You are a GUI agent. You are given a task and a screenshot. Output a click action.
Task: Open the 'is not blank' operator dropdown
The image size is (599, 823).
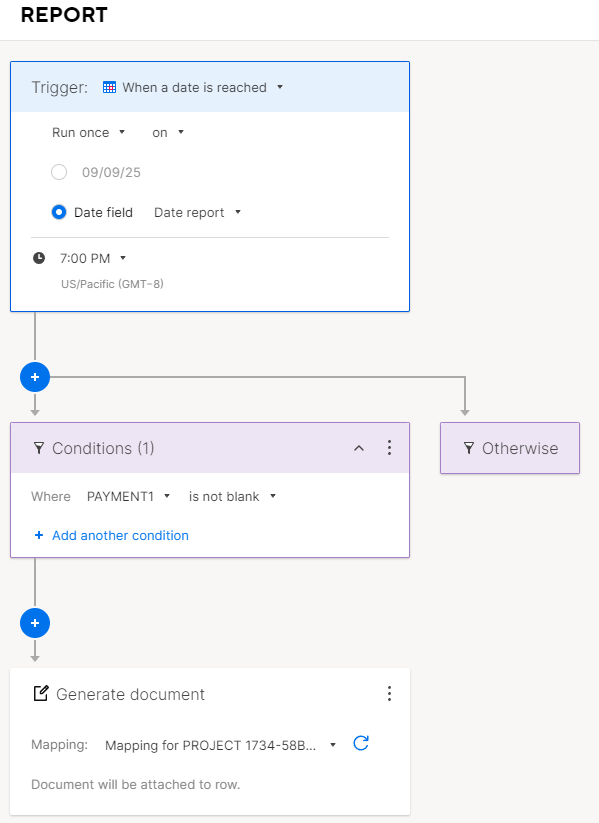pyautogui.click(x=233, y=497)
